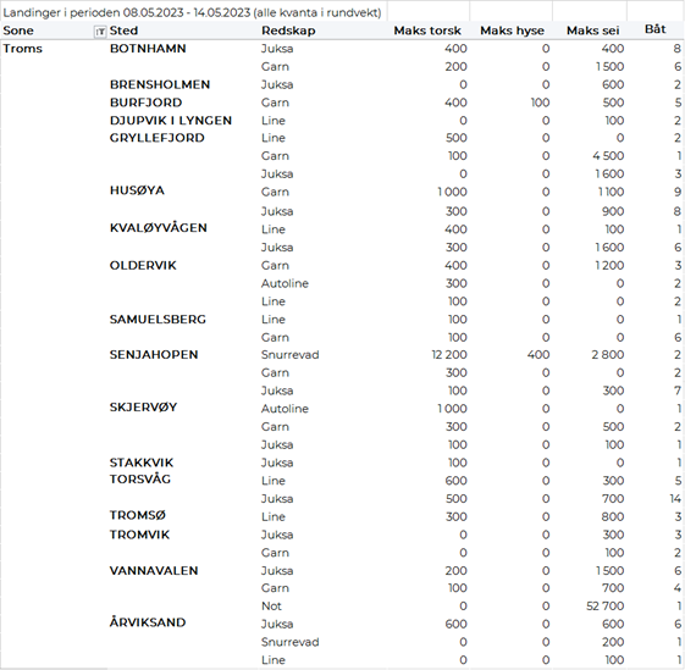The height and width of the screenshot is (670, 685).
Task: Select the Maks hyse header cell
Action: click(x=514, y=31)
